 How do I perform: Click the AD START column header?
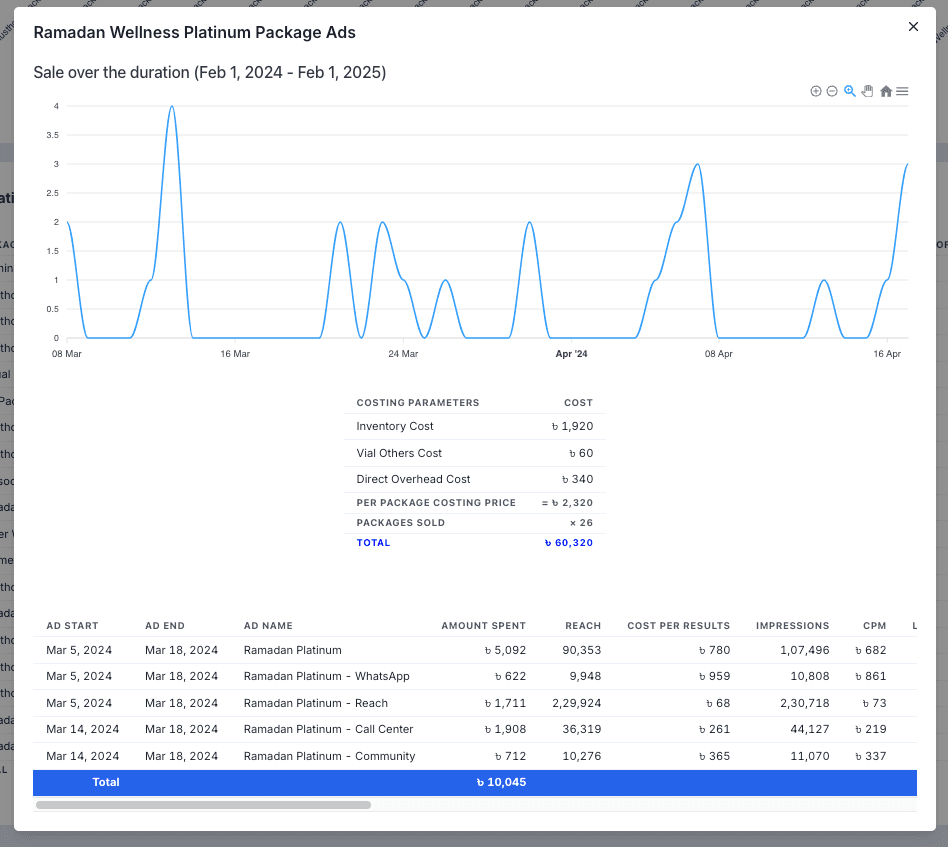(72, 626)
